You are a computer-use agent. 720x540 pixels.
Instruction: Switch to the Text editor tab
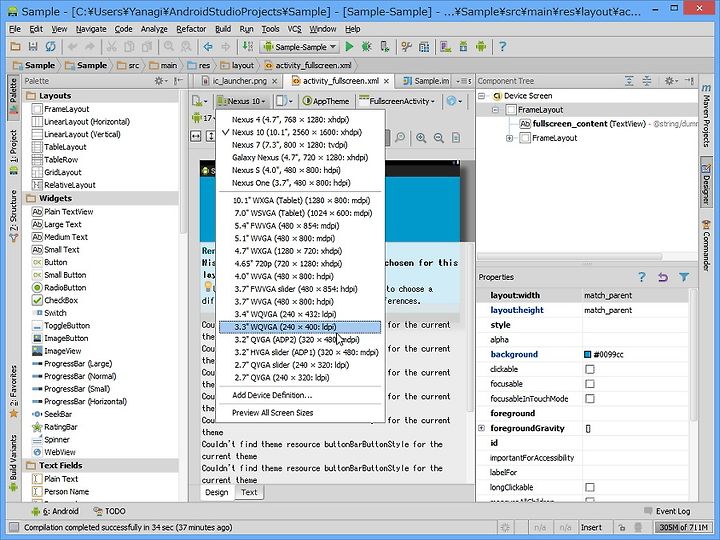[249, 492]
